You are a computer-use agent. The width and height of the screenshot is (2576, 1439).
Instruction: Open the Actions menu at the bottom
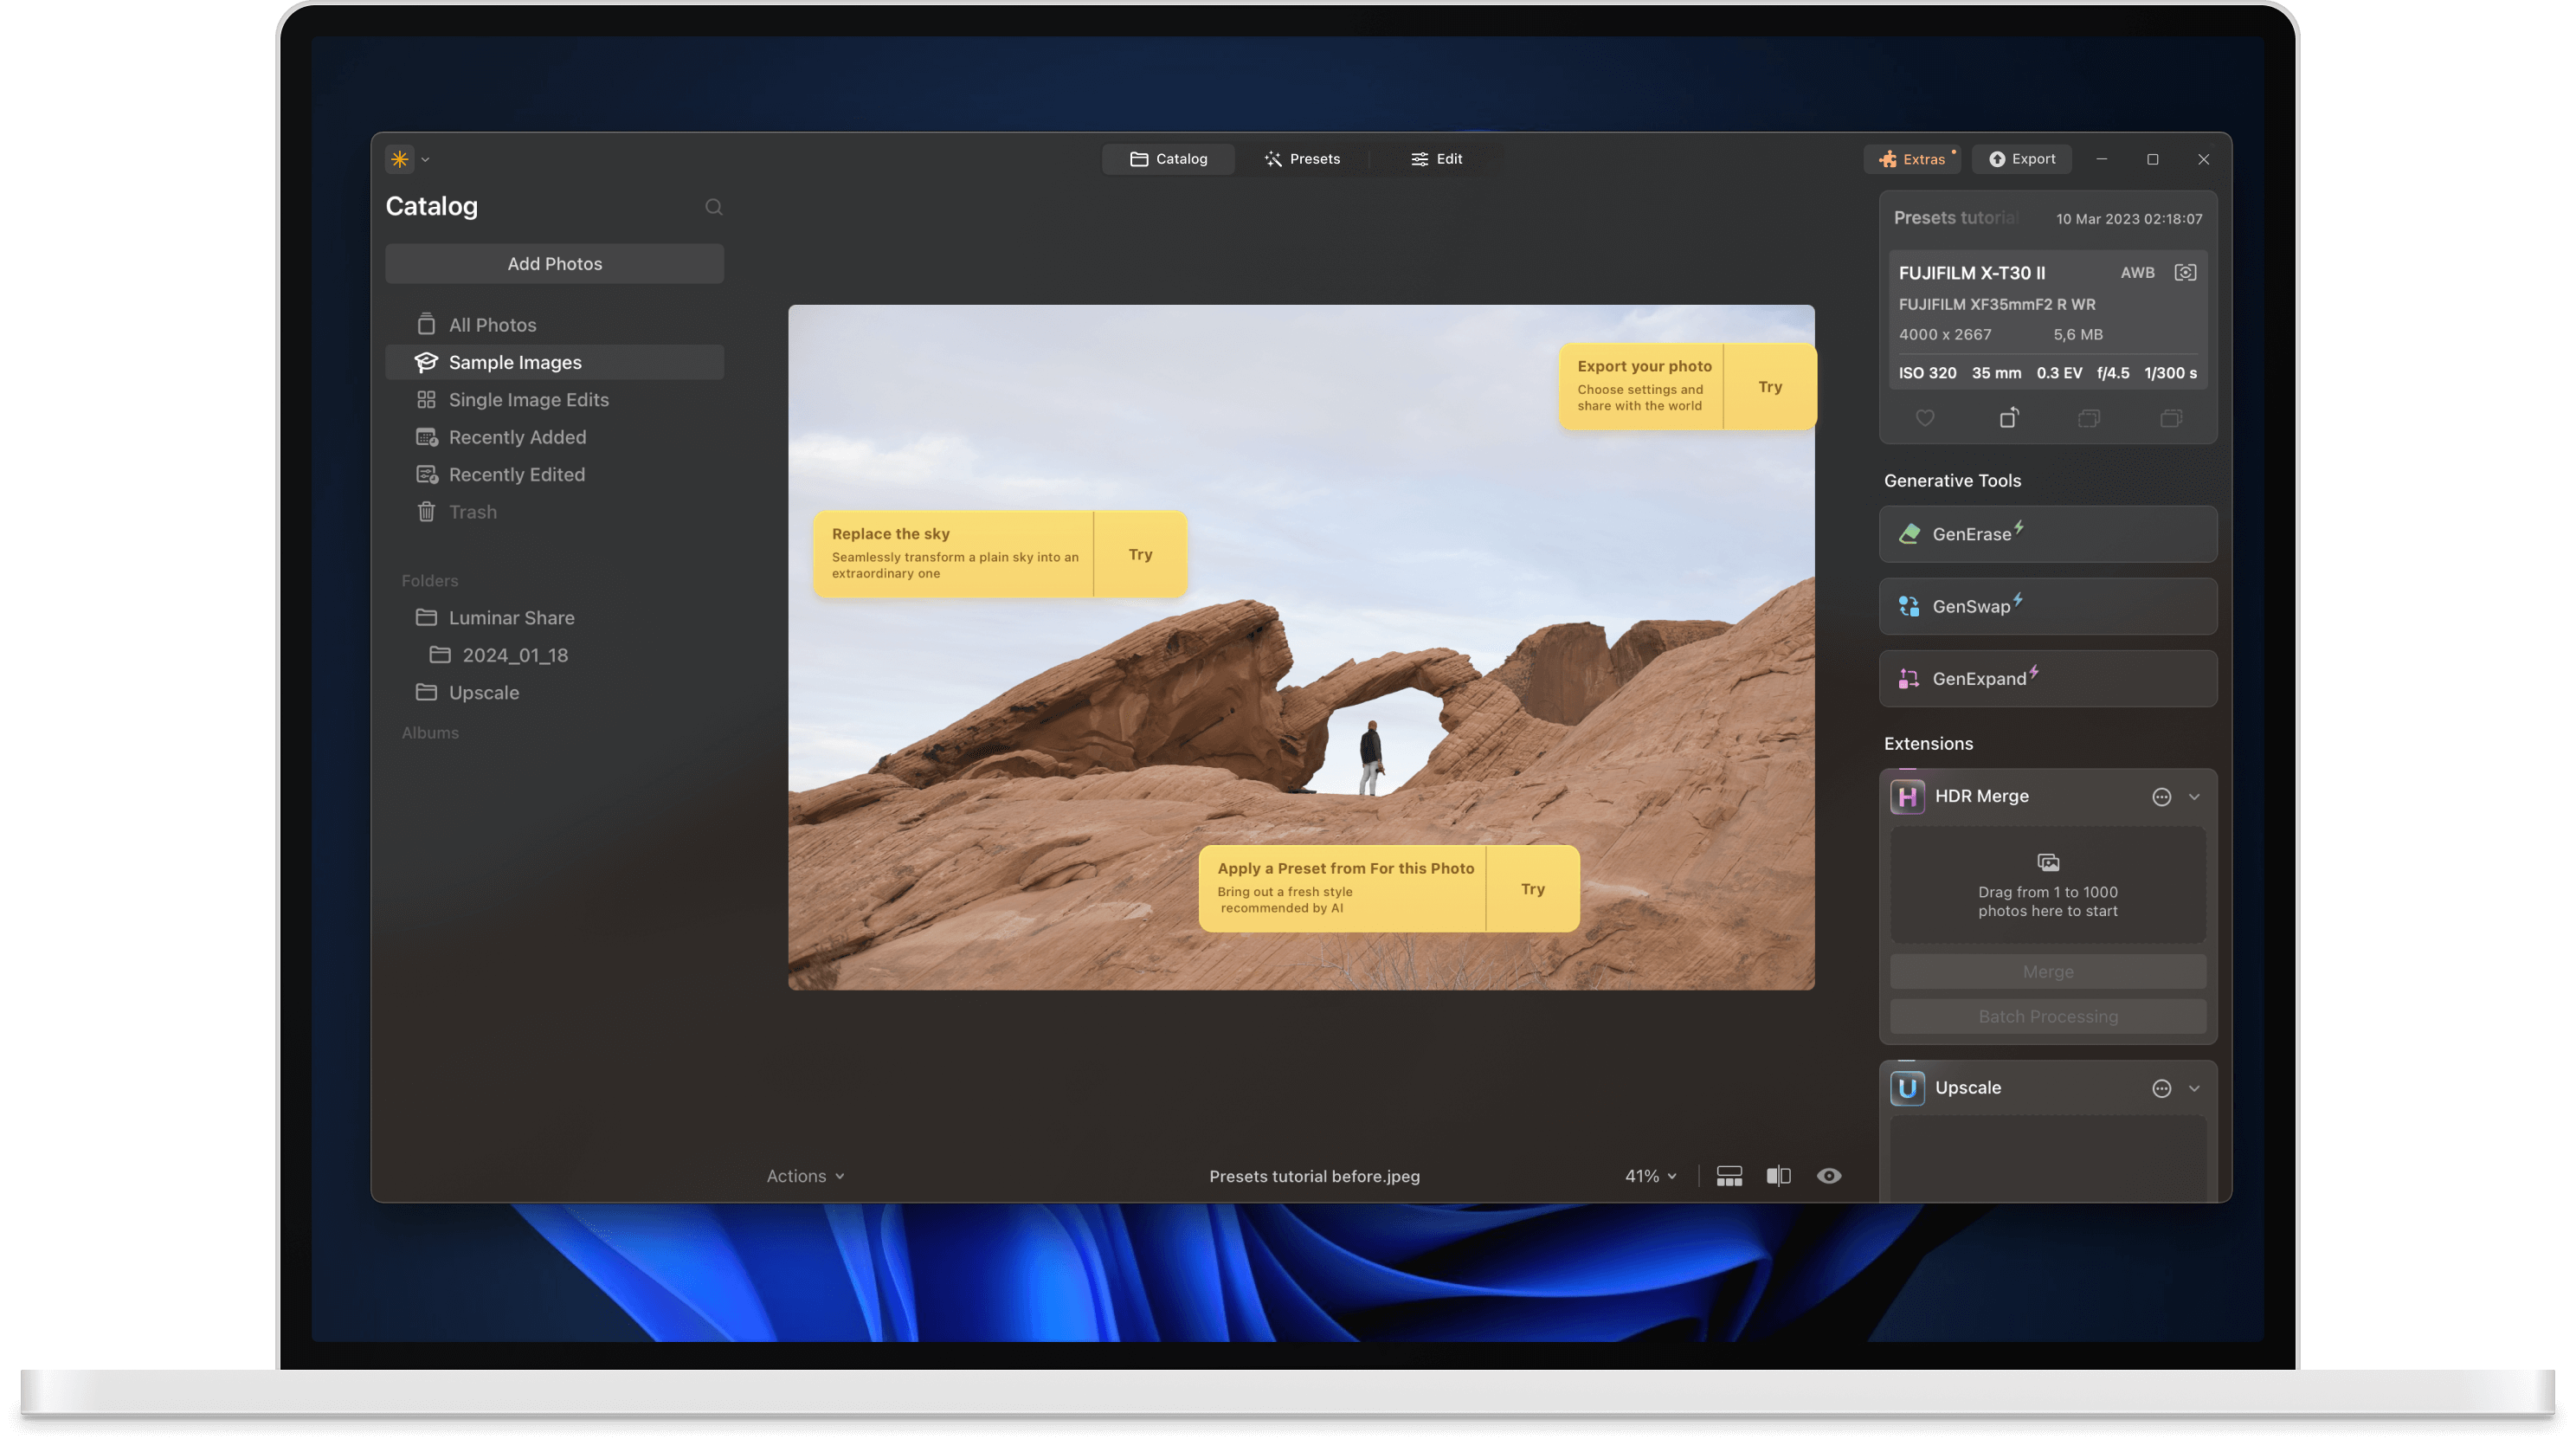804,1176
